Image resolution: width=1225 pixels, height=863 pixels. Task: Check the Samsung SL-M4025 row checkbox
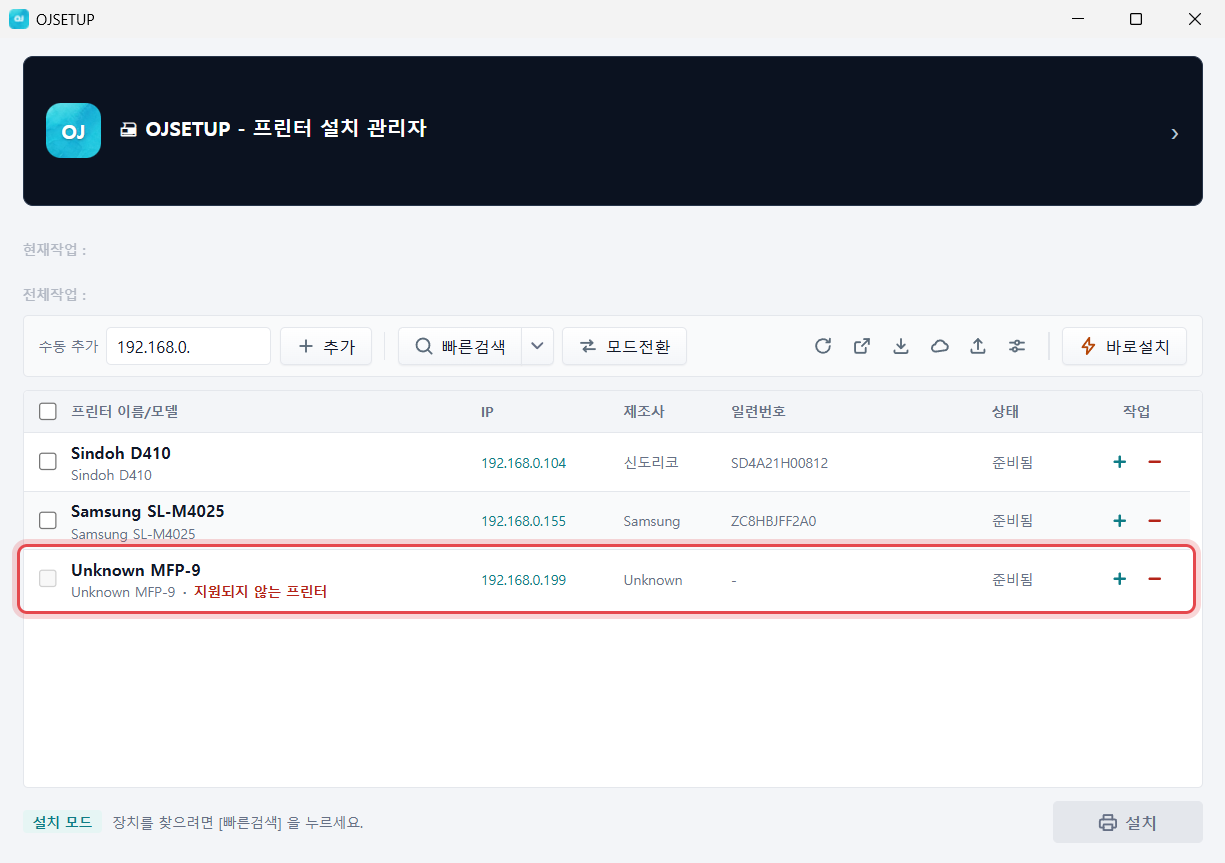coord(48,520)
